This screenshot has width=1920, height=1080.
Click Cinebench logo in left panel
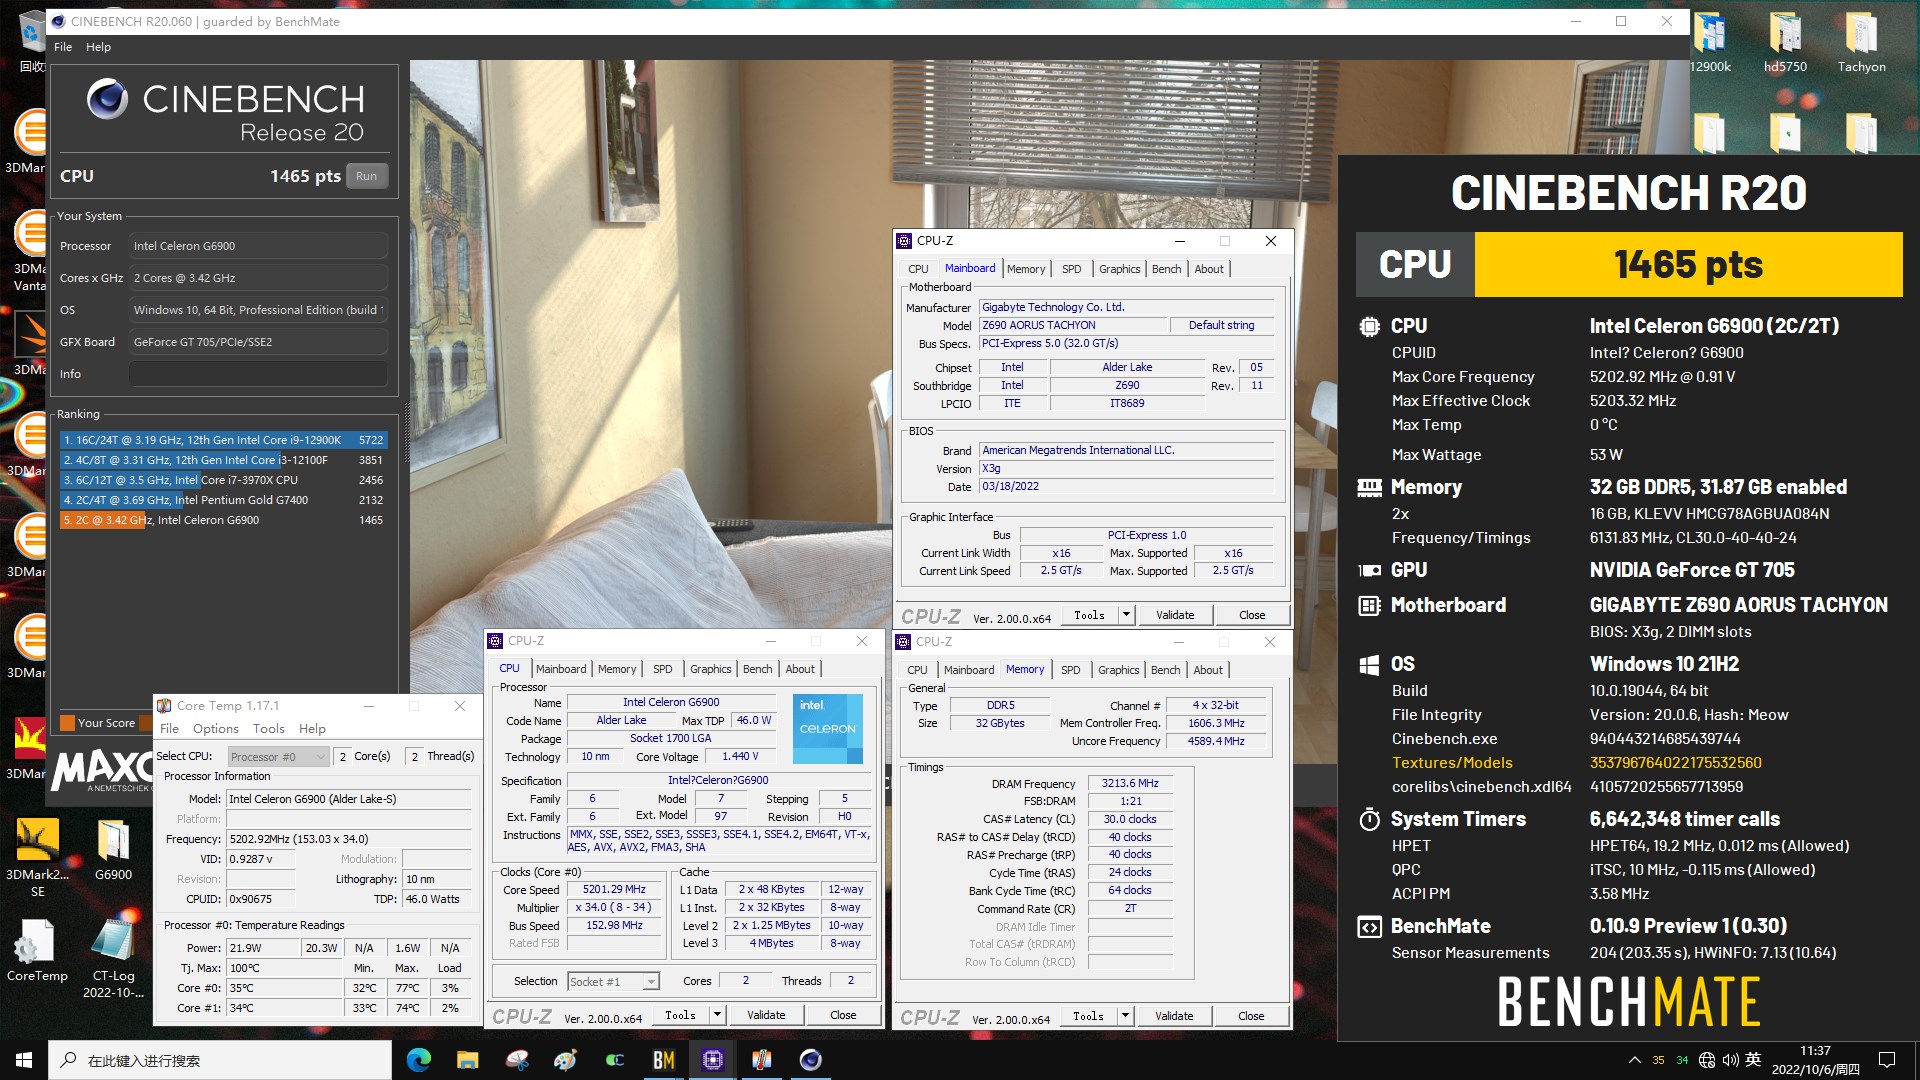coord(107,99)
